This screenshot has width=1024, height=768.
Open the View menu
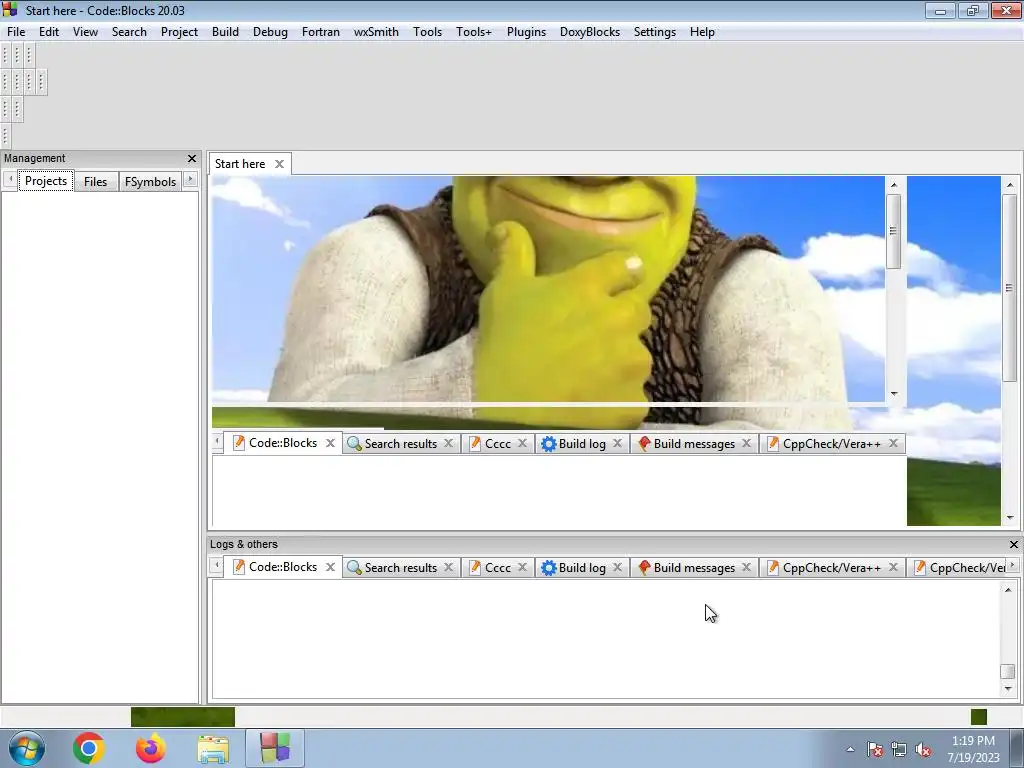point(85,32)
